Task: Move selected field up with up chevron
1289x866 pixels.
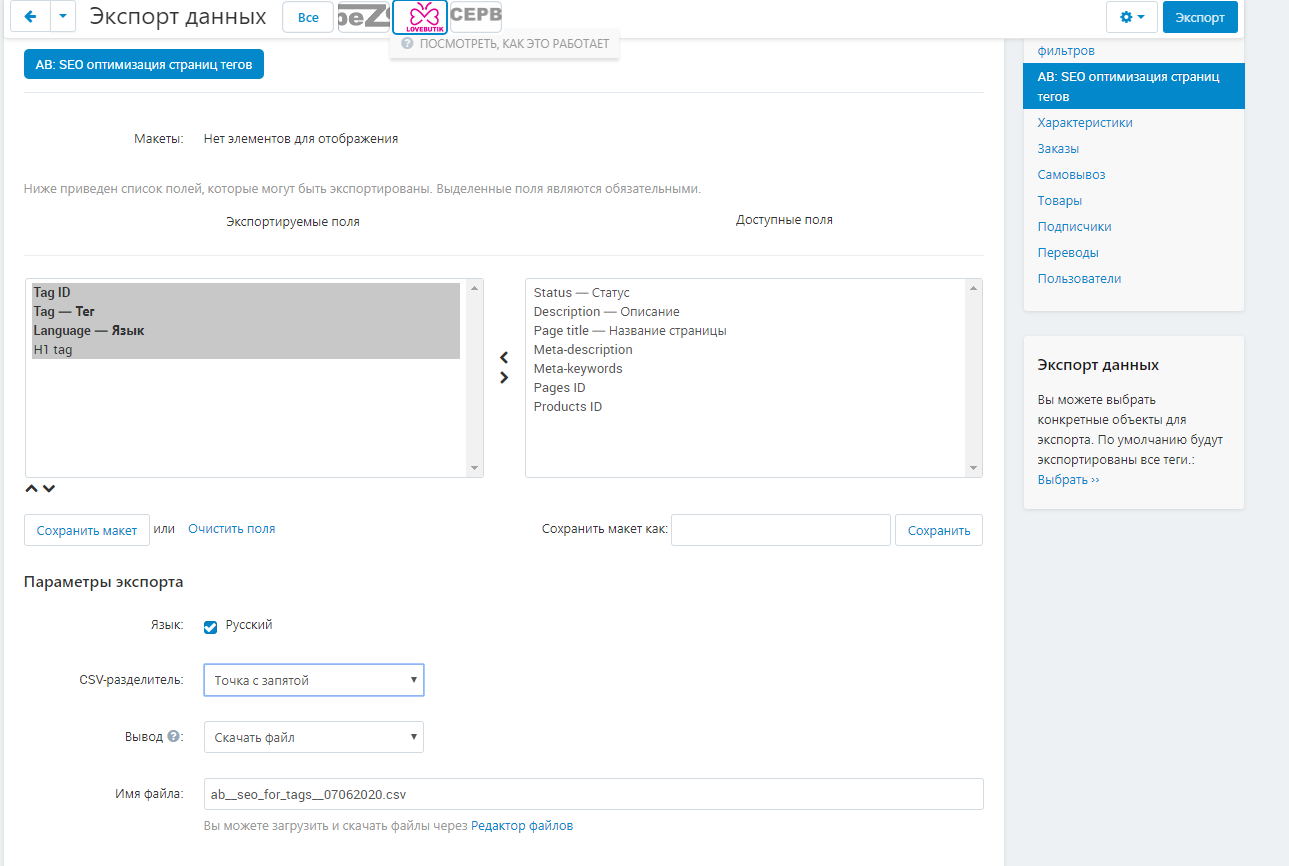Action: pyautogui.click(x=31, y=489)
